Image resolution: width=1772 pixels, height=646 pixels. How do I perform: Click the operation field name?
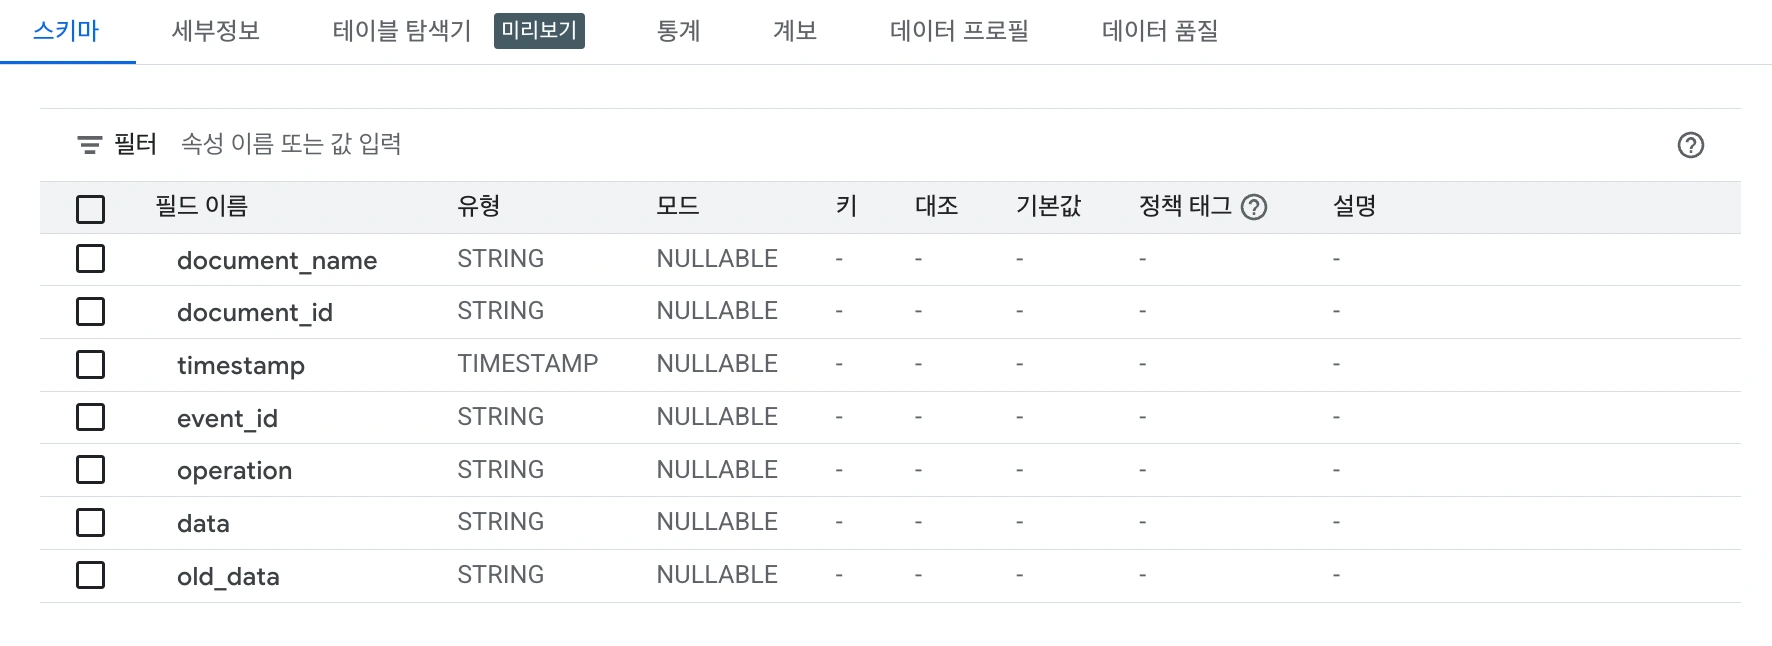(235, 471)
